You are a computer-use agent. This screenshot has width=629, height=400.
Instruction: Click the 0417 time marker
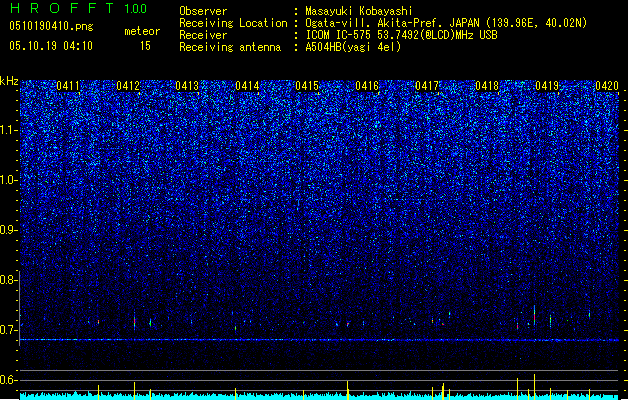[x=427, y=86]
